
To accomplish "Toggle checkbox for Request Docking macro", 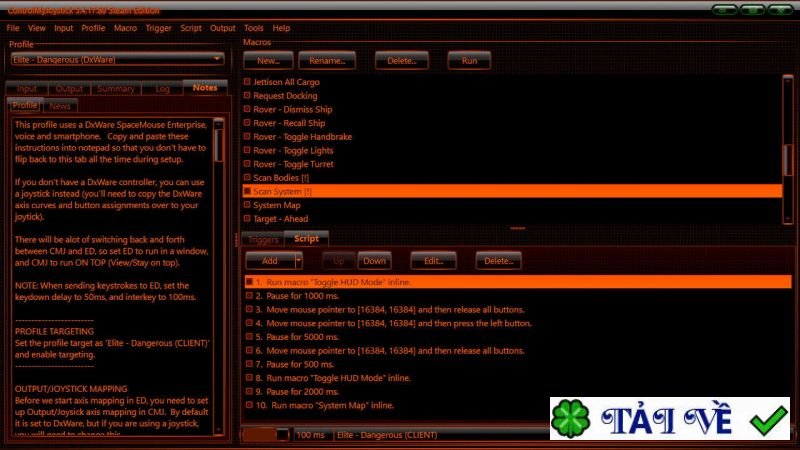I will [247, 95].
